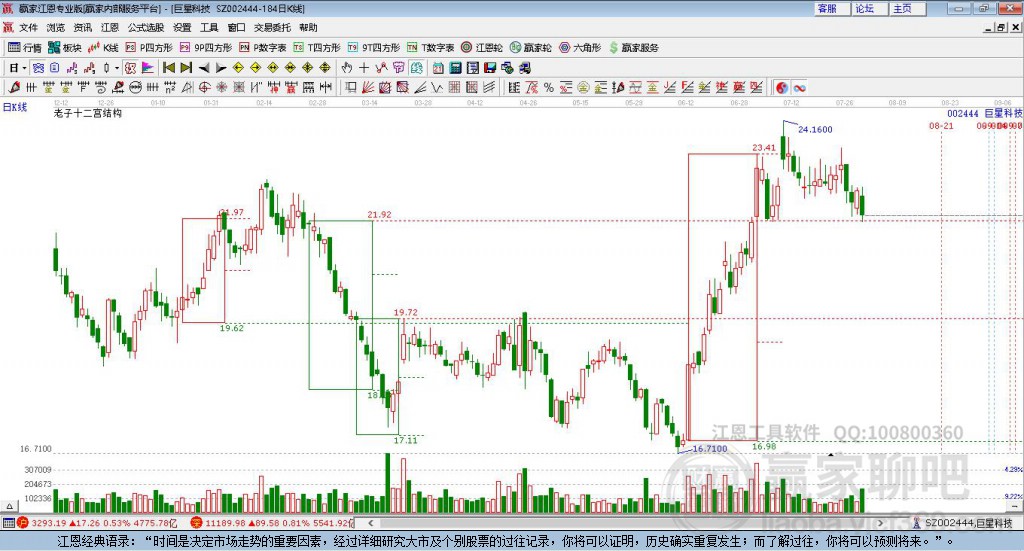The width and height of the screenshot is (1024, 551).
Task: Open the 行情 market quotes view
Action: click(x=25, y=48)
